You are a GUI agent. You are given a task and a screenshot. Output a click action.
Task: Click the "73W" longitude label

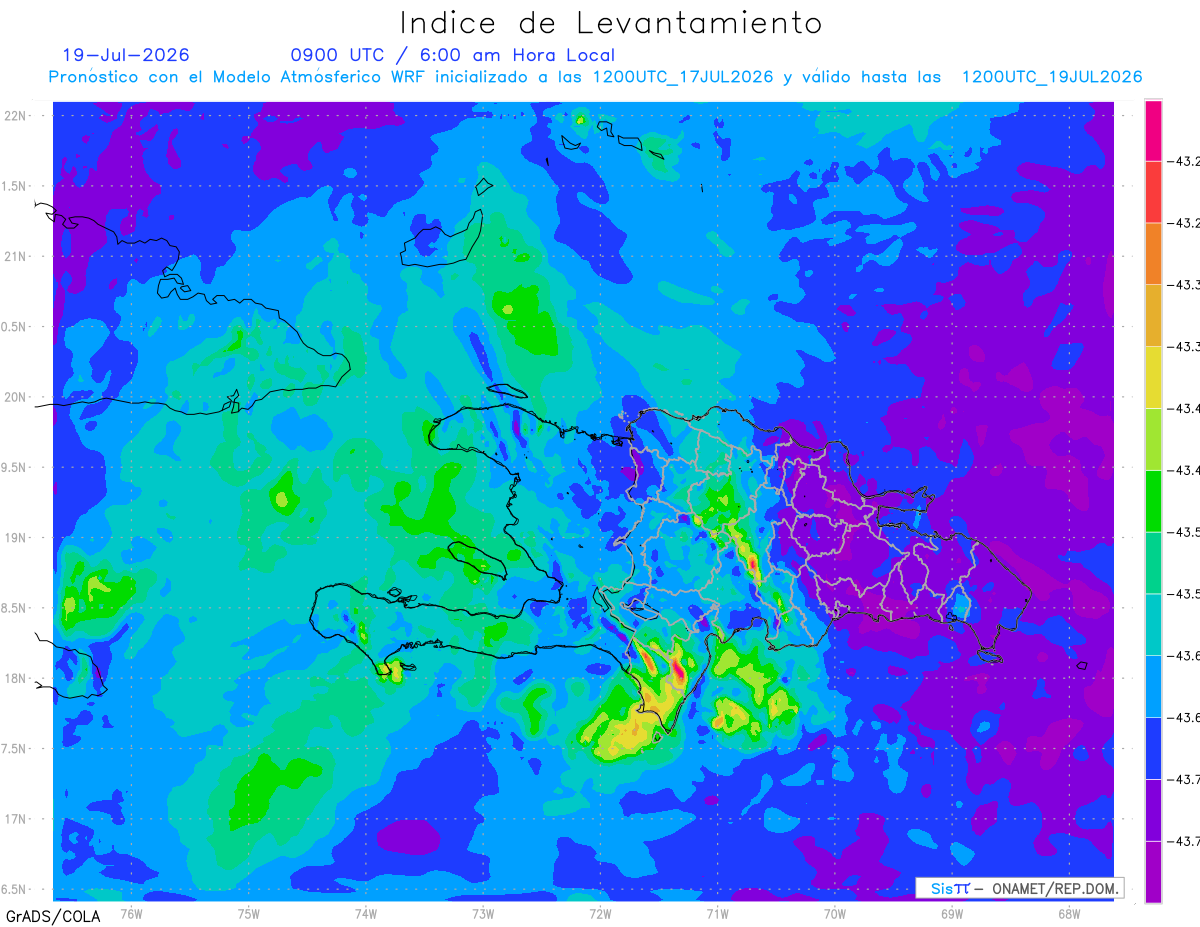pos(483,912)
